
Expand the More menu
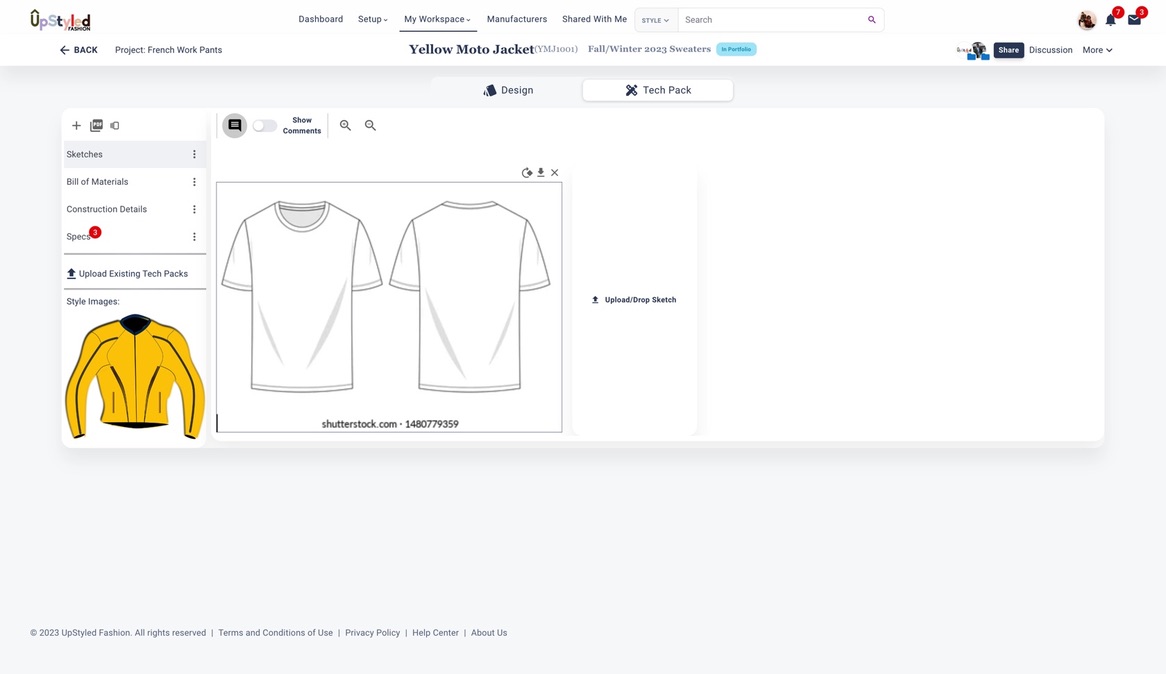[1097, 50]
